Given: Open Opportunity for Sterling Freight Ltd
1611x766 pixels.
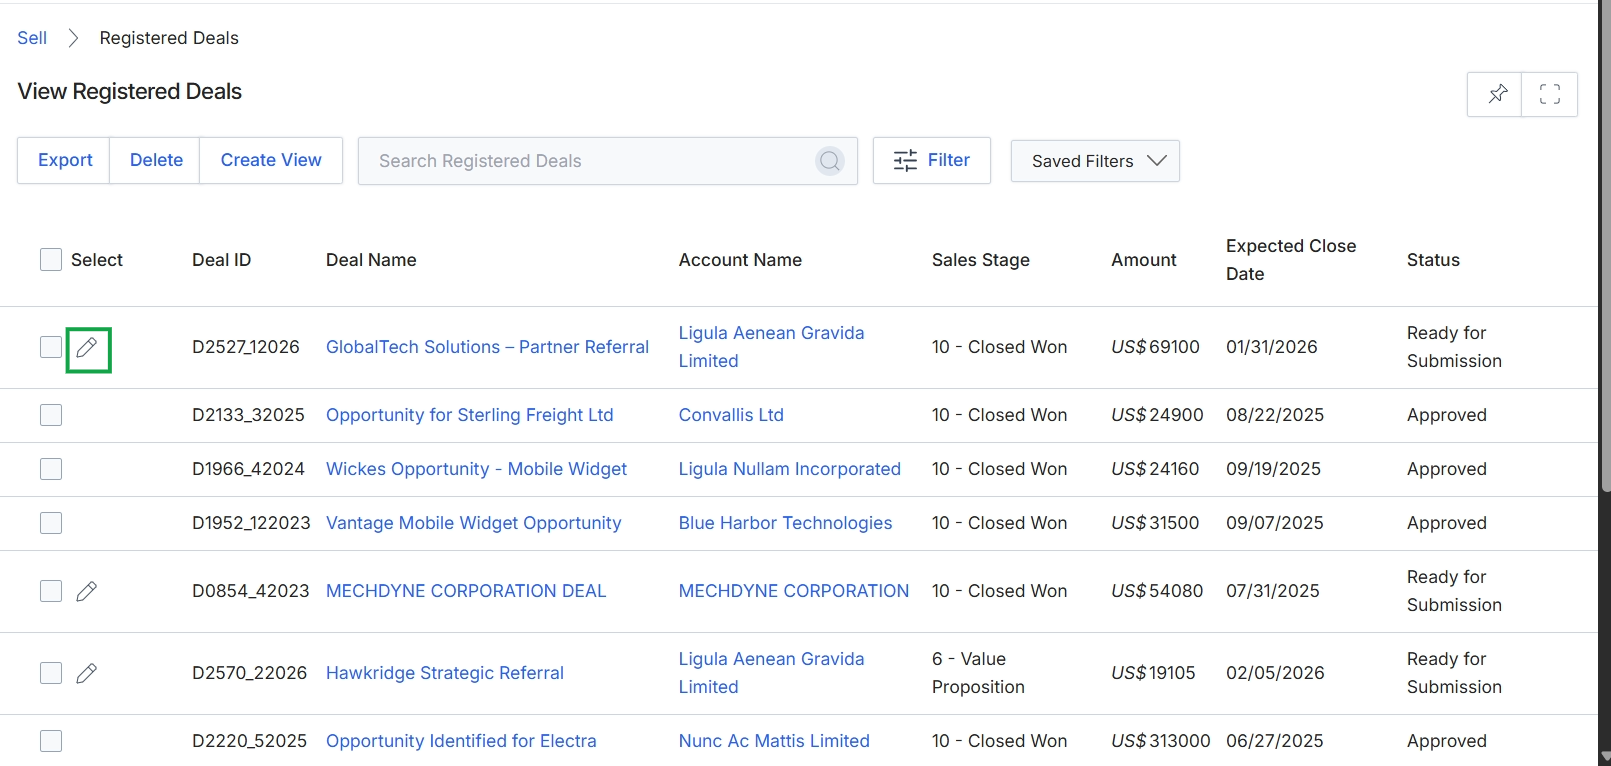Looking at the screenshot, I should (x=470, y=415).
